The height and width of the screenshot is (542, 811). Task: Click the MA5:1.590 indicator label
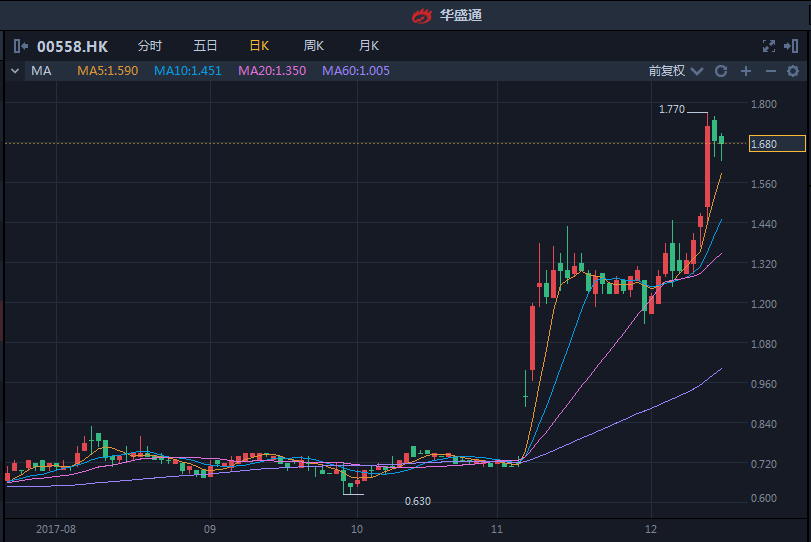pos(108,71)
